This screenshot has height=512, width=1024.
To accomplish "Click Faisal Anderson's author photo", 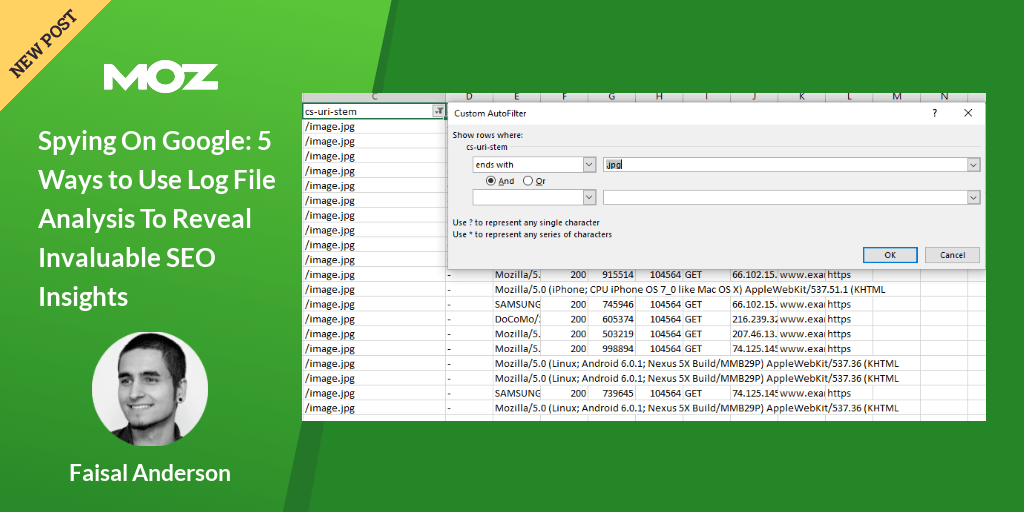I will point(150,391).
